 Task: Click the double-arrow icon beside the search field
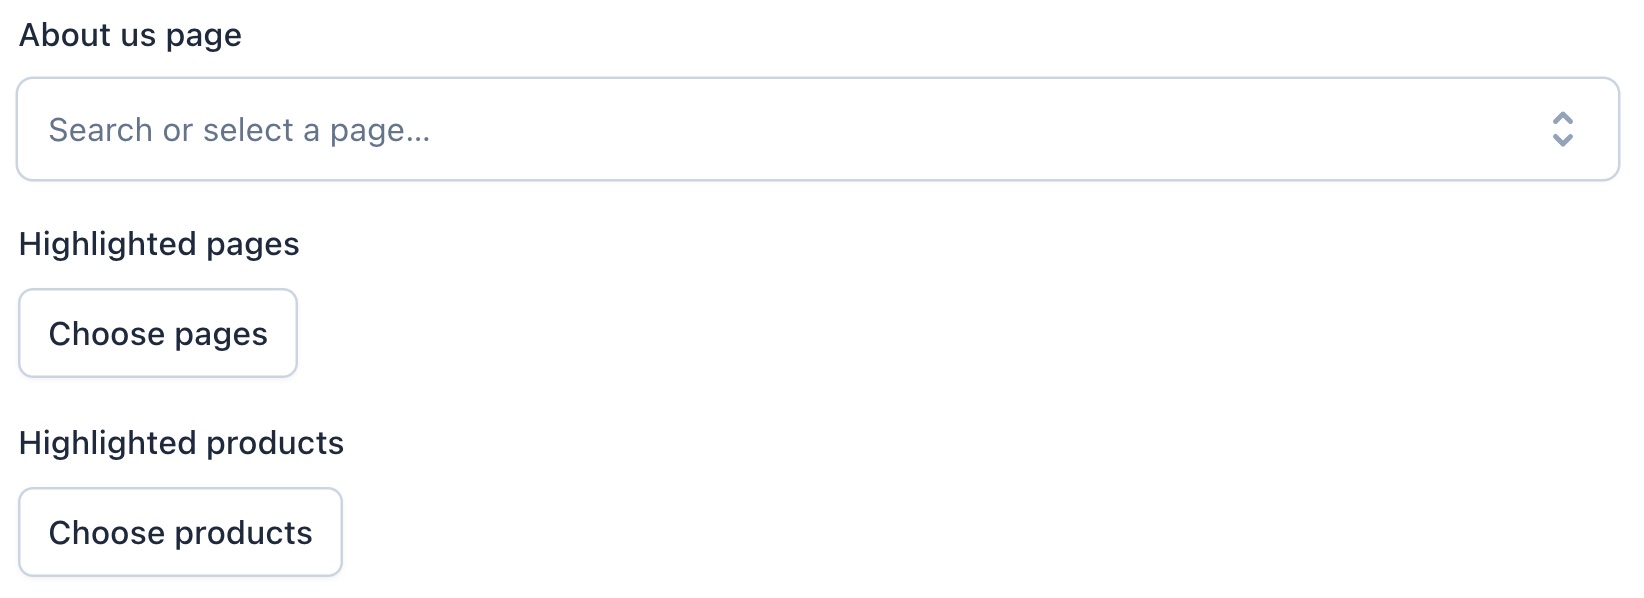1562,130
